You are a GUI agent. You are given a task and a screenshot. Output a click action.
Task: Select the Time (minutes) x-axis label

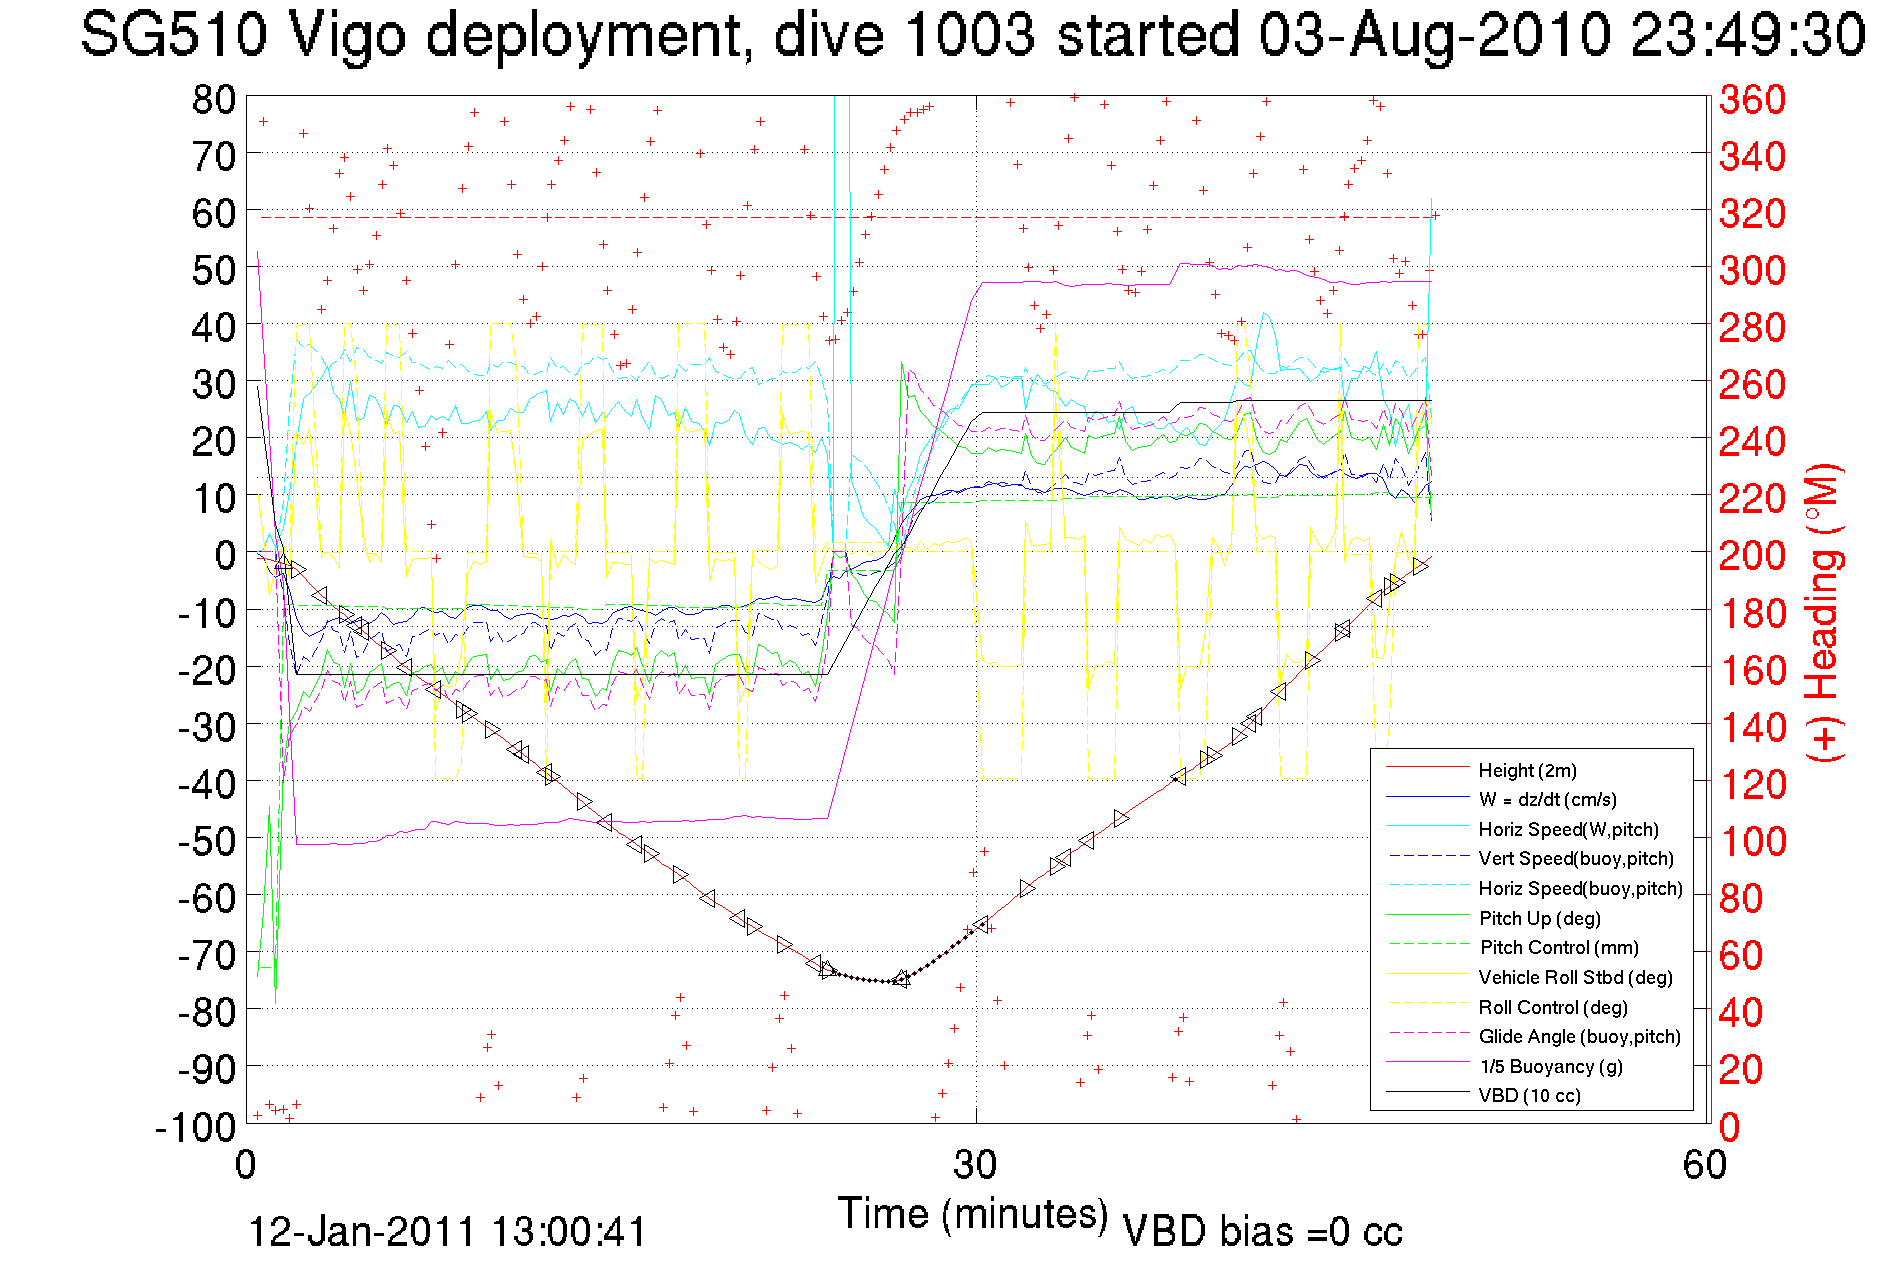972,1214
